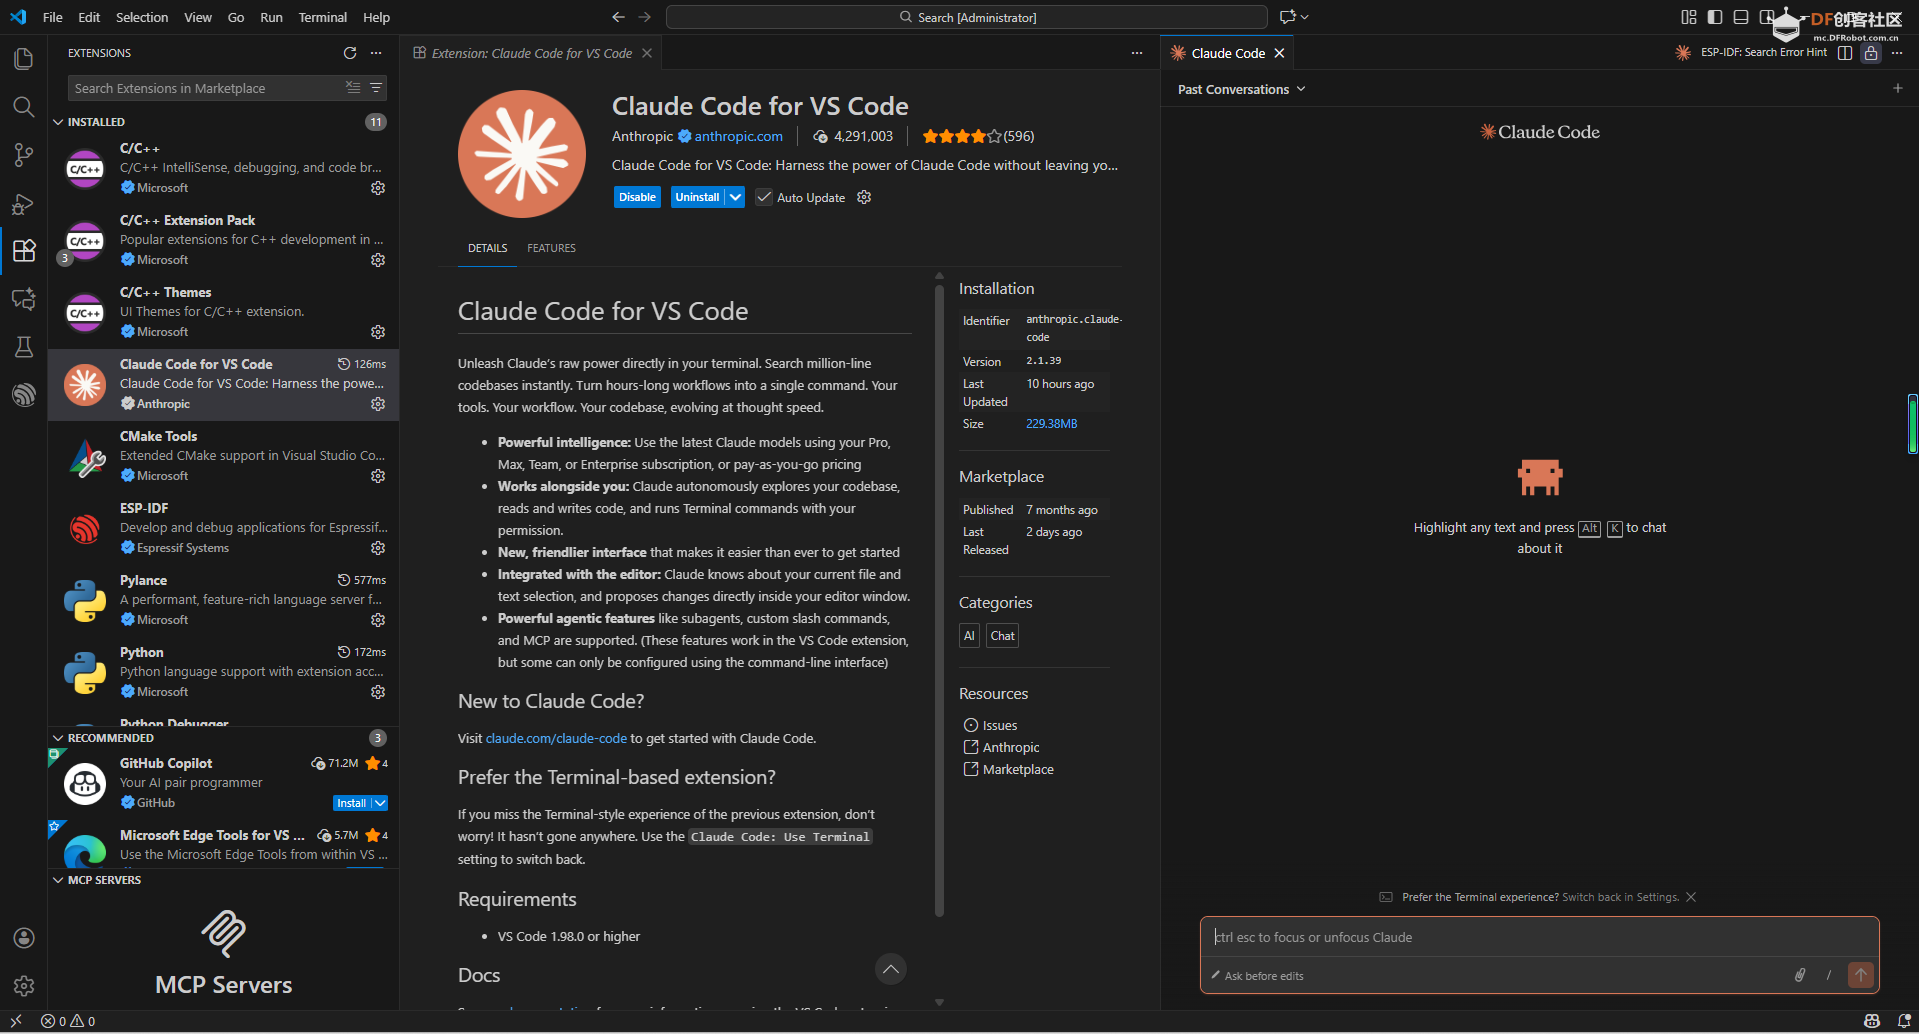The image size is (1919, 1034).
Task: Click the Disable extension button
Action: coord(637,197)
